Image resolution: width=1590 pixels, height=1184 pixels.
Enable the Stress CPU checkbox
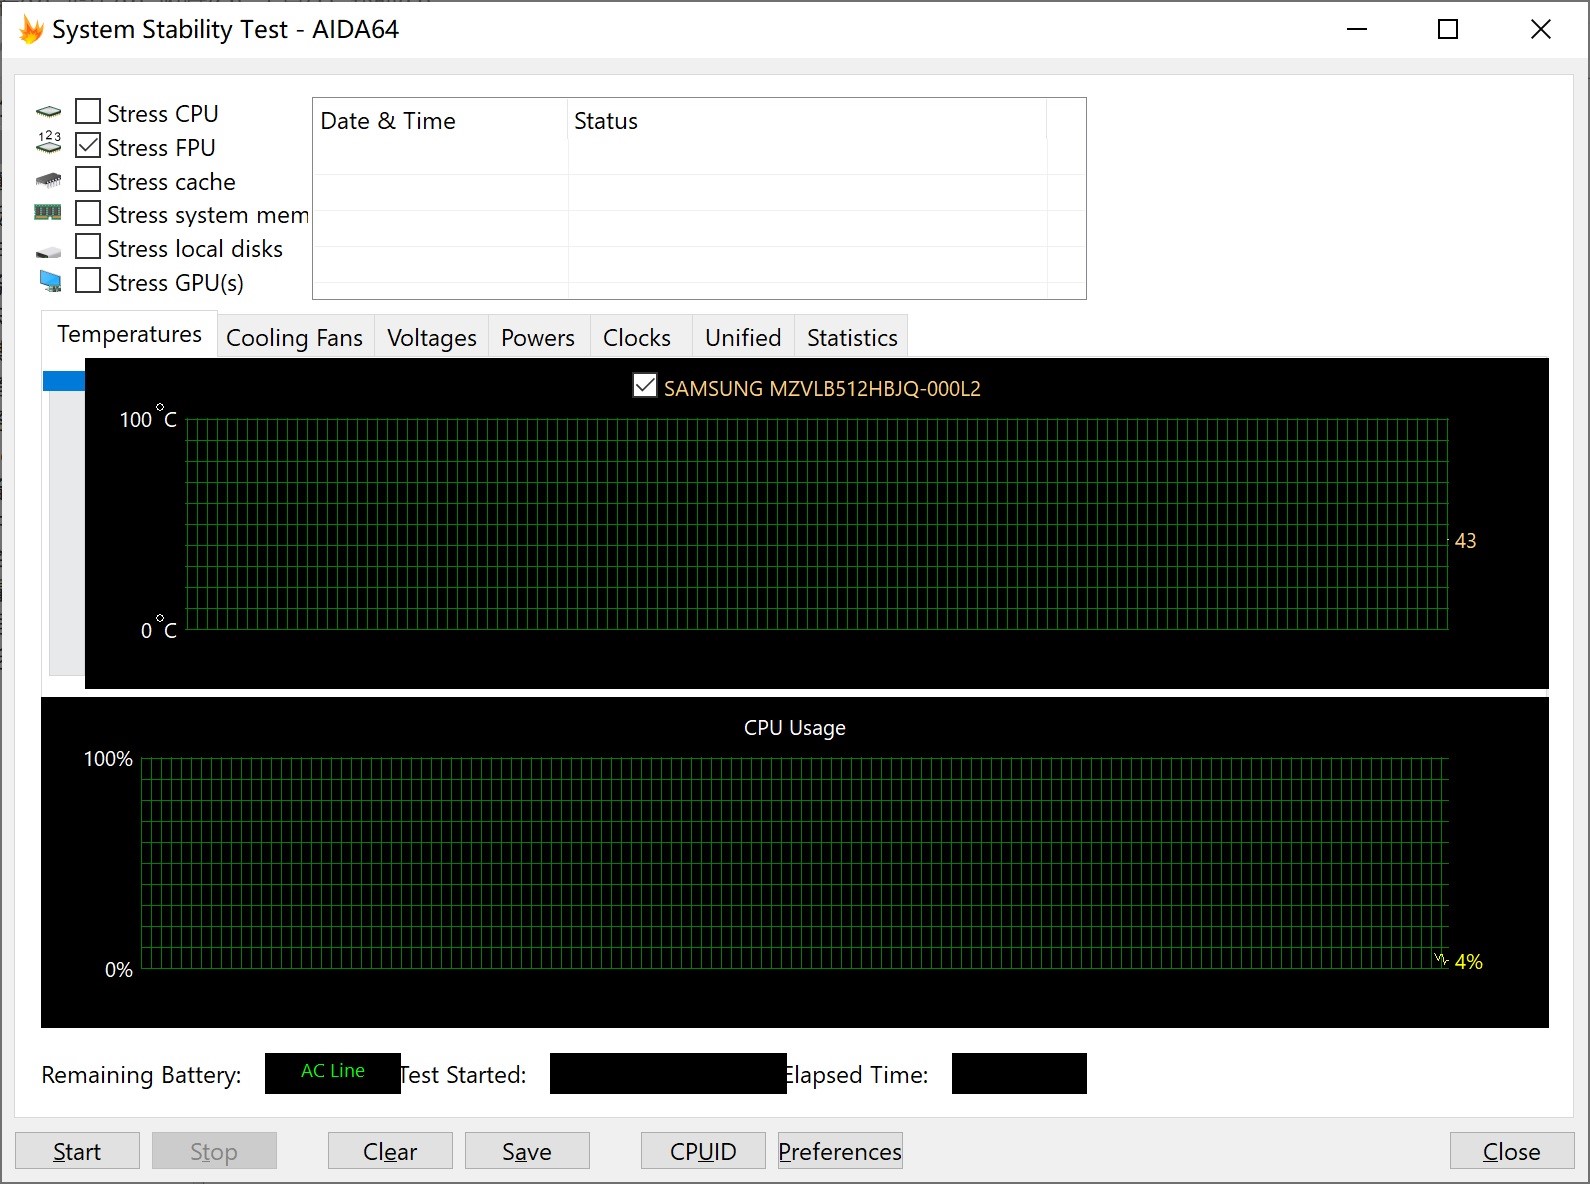coord(88,111)
